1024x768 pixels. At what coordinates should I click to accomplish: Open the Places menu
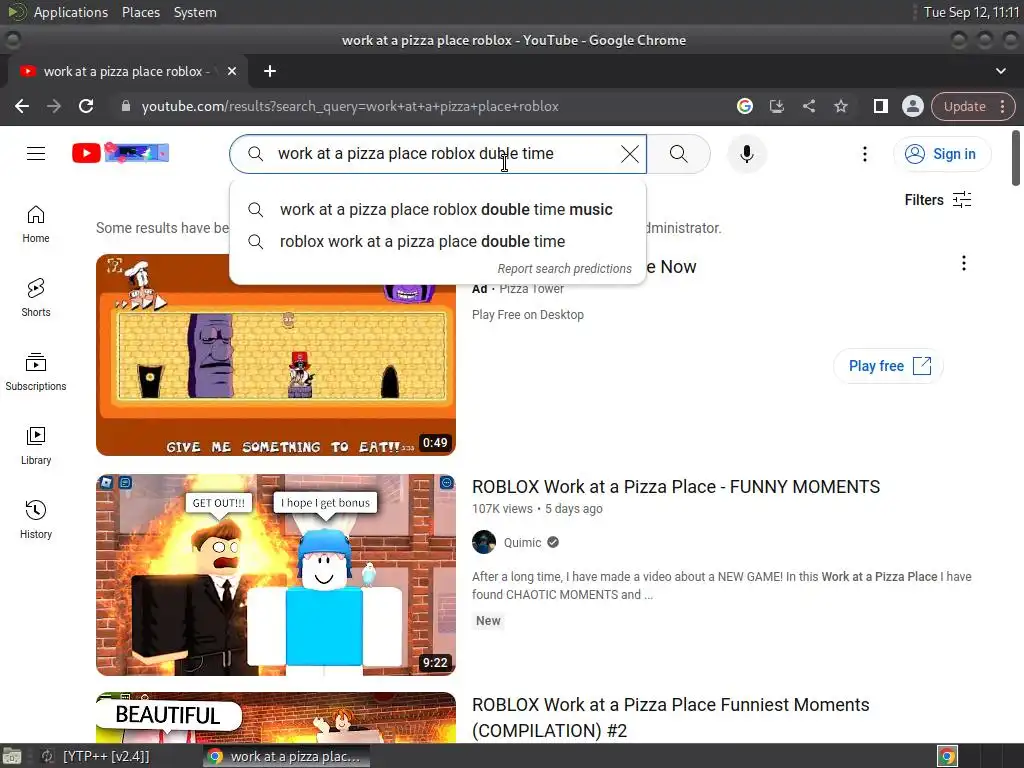click(140, 12)
